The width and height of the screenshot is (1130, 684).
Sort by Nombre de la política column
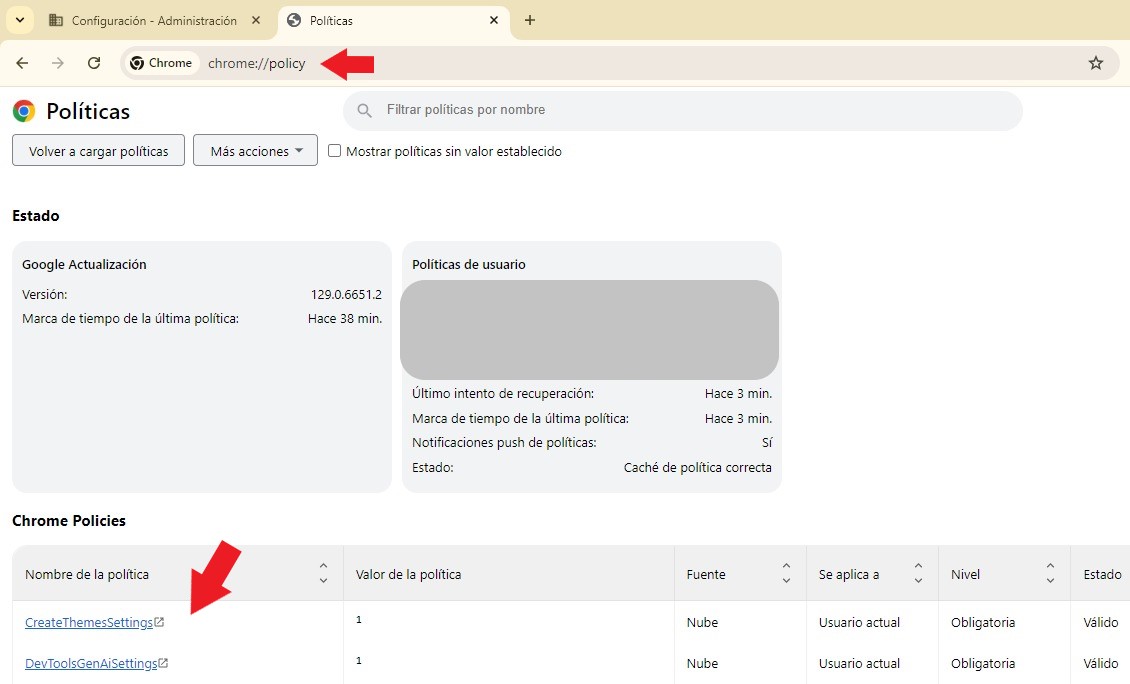[324, 574]
